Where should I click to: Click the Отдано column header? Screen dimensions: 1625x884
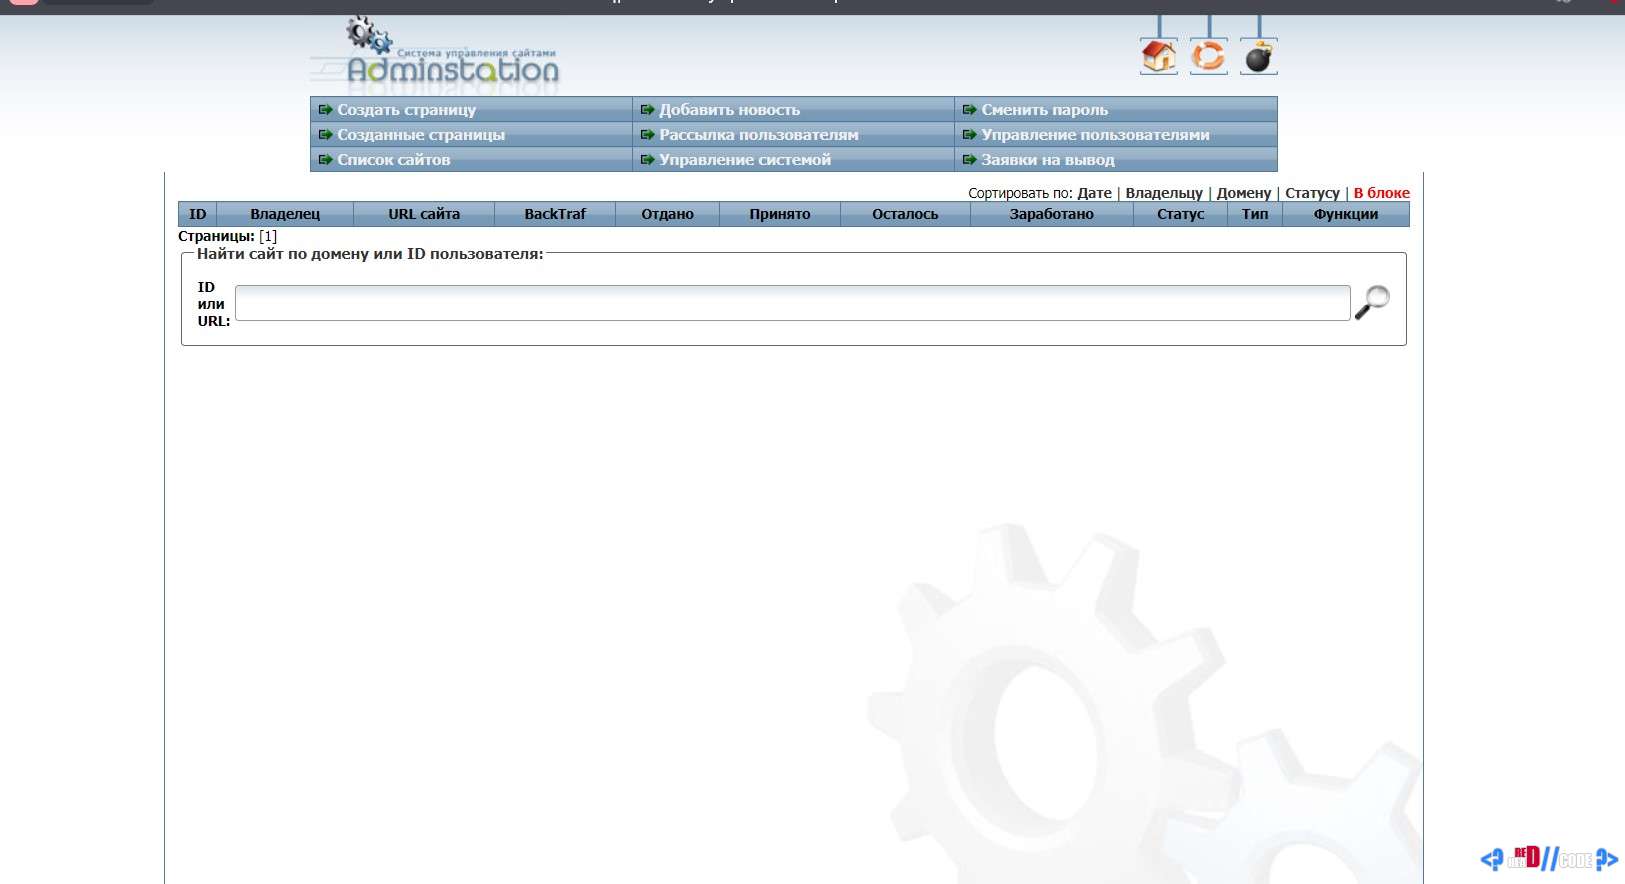tap(667, 214)
